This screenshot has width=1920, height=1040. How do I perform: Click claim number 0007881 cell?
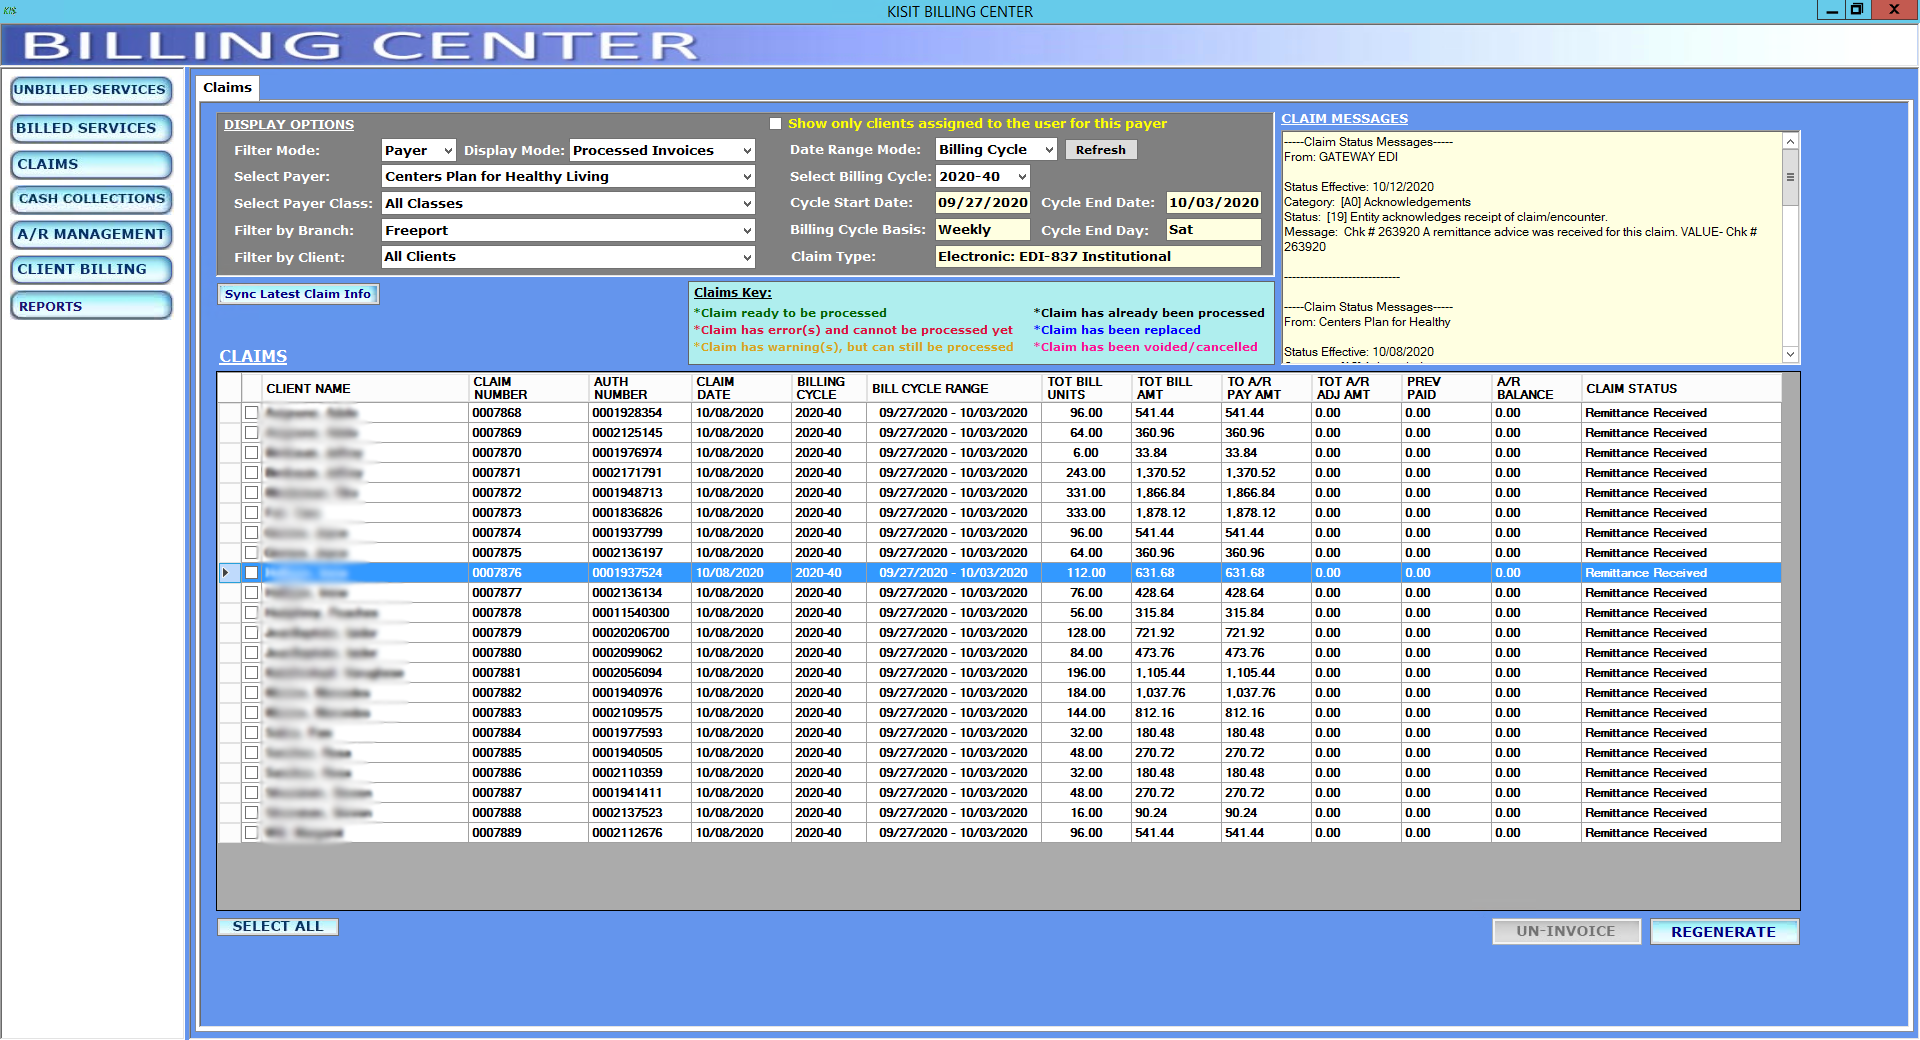pos(529,673)
